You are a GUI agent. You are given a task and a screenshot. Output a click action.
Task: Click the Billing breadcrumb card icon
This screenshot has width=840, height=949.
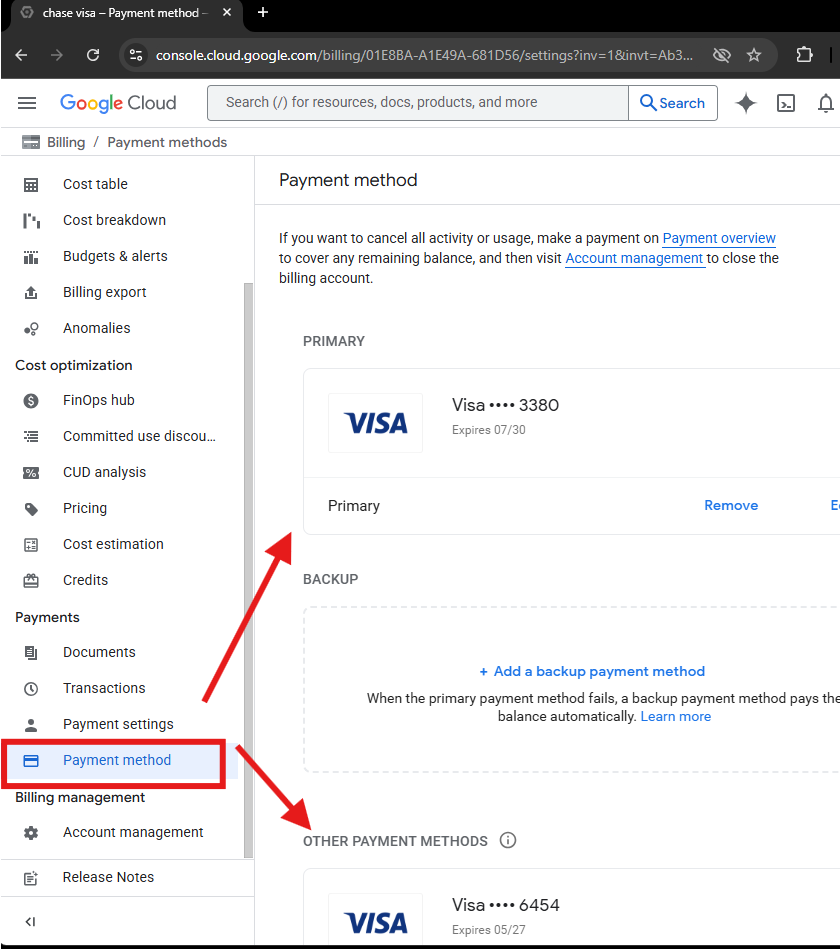(x=31, y=142)
